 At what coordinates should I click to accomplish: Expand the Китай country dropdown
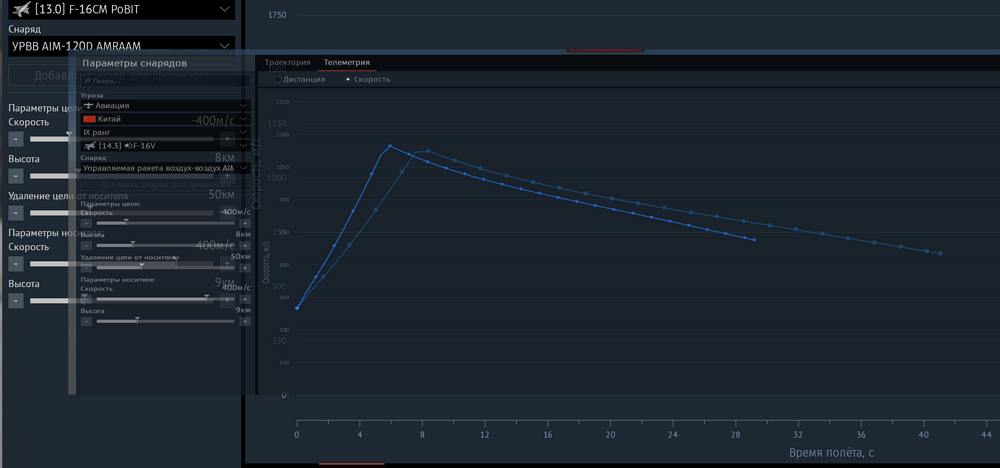165,119
